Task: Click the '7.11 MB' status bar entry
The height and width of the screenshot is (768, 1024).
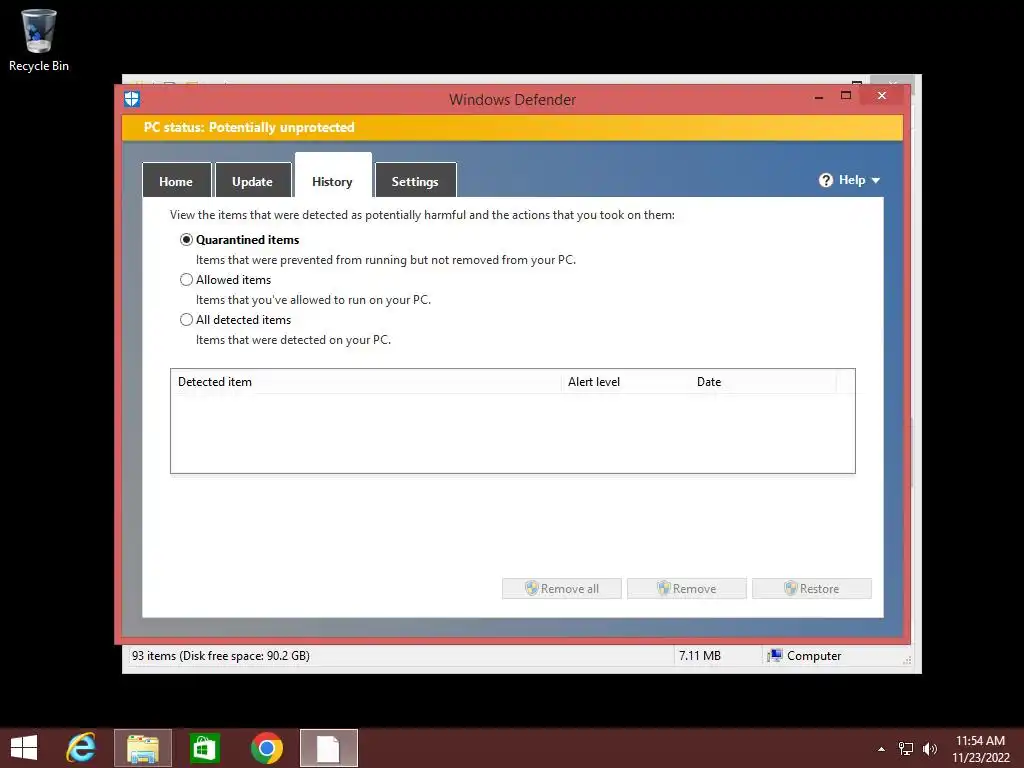Action: pos(699,656)
